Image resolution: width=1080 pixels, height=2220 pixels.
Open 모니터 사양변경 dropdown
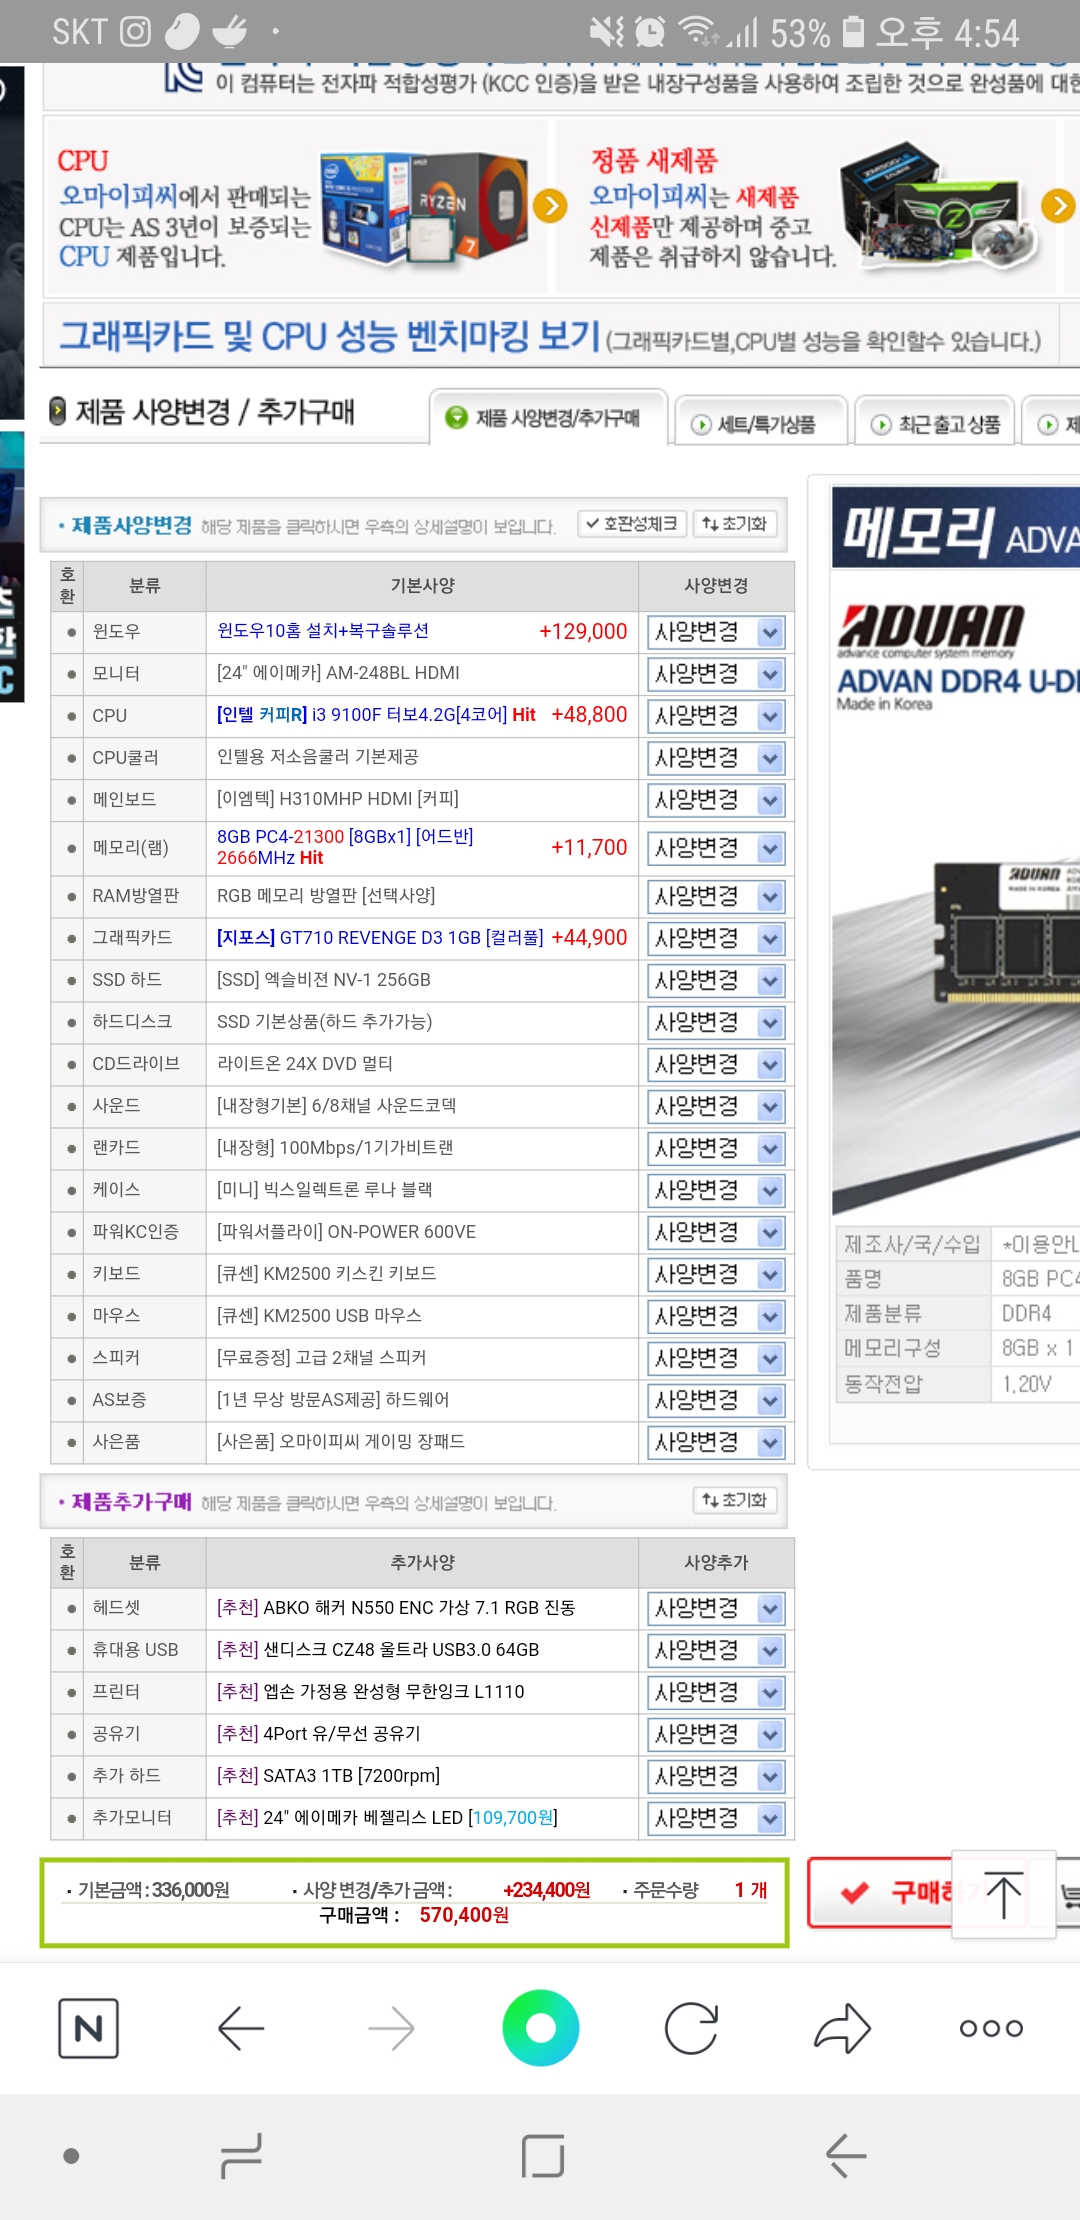point(716,674)
